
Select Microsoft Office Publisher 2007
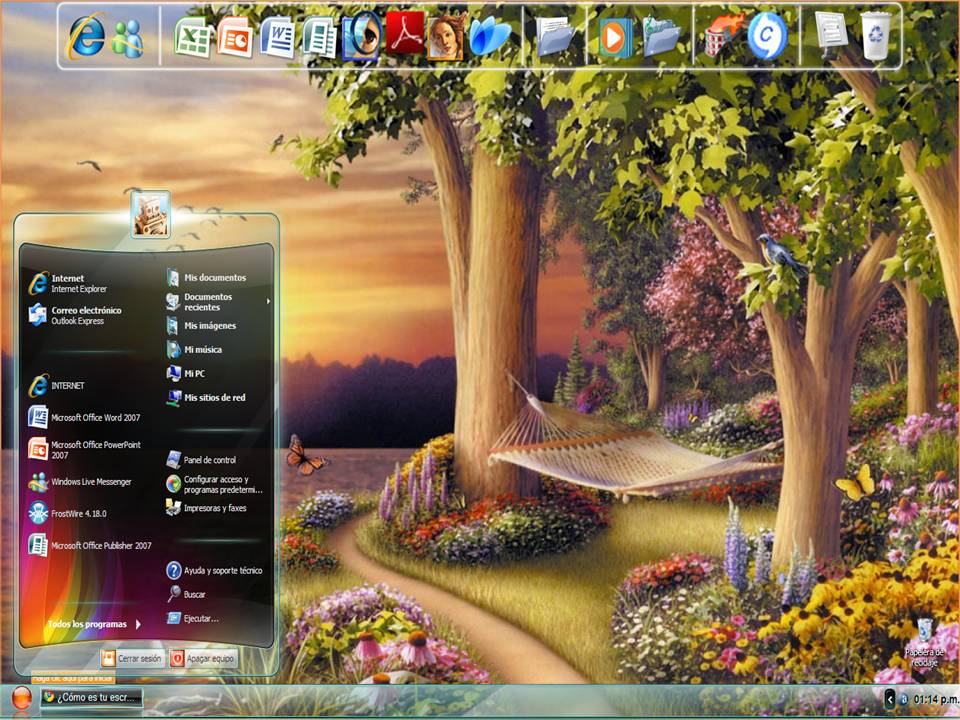(100, 546)
